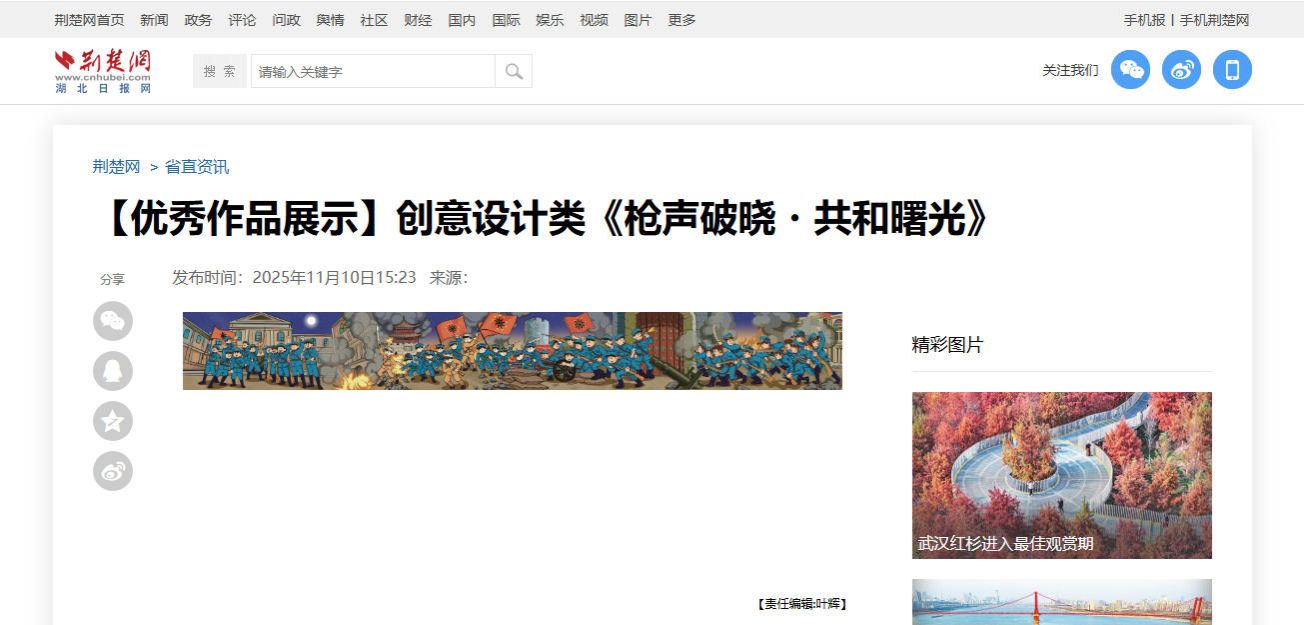Screen dimensions: 1304x625
Task: Open the 手机报 link
Action: pyautogui.click(x=1144, y=20)
